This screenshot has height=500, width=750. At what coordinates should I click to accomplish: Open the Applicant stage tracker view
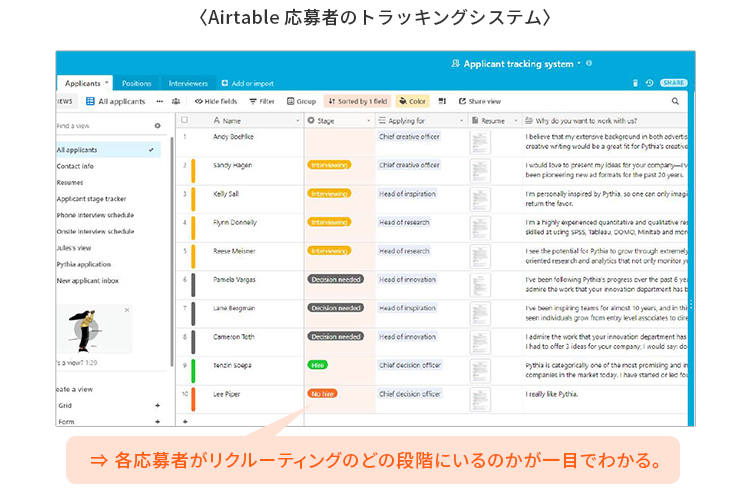coord(91,199)
